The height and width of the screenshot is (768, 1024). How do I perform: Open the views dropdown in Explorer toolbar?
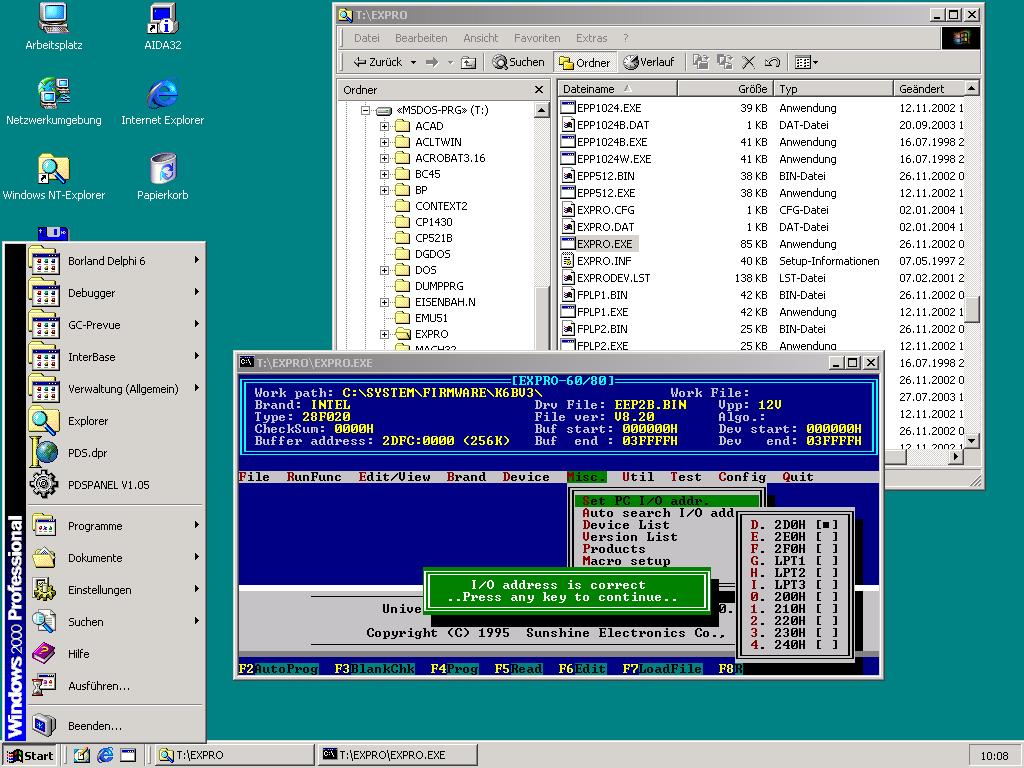806,62
